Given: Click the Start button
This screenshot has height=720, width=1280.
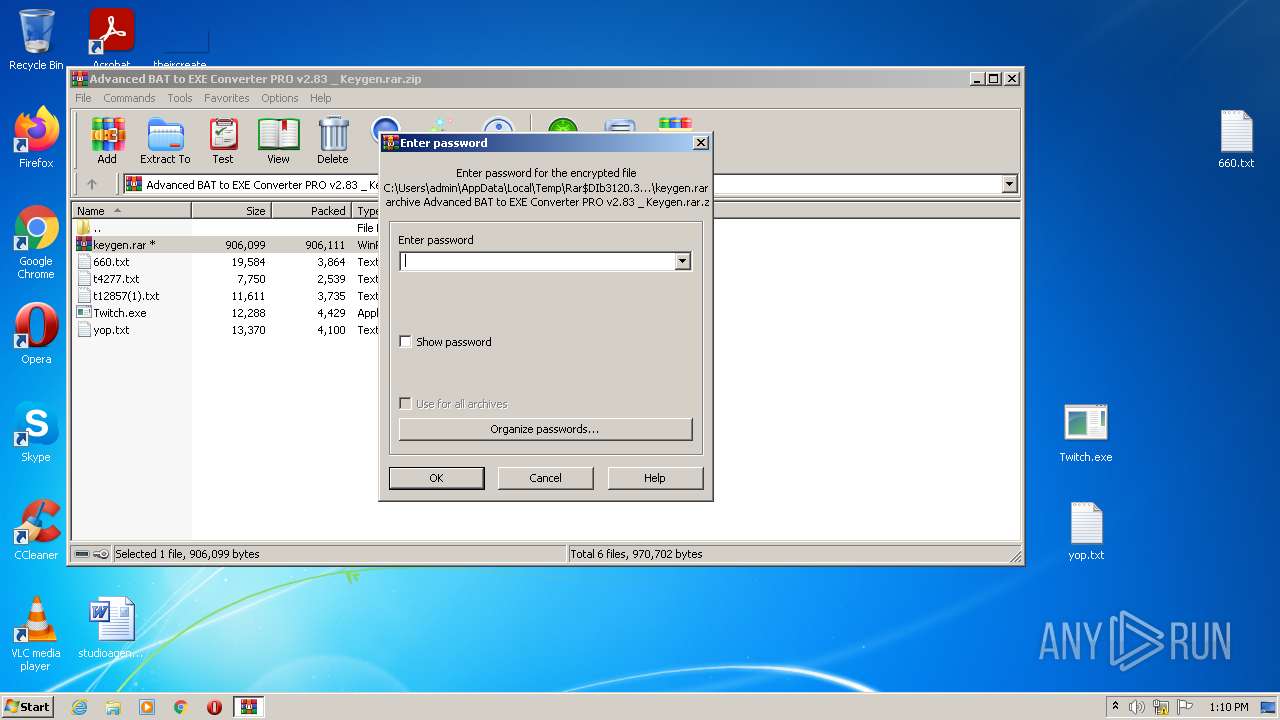Looking at the screenshot, I should click(x=27, y=707).
